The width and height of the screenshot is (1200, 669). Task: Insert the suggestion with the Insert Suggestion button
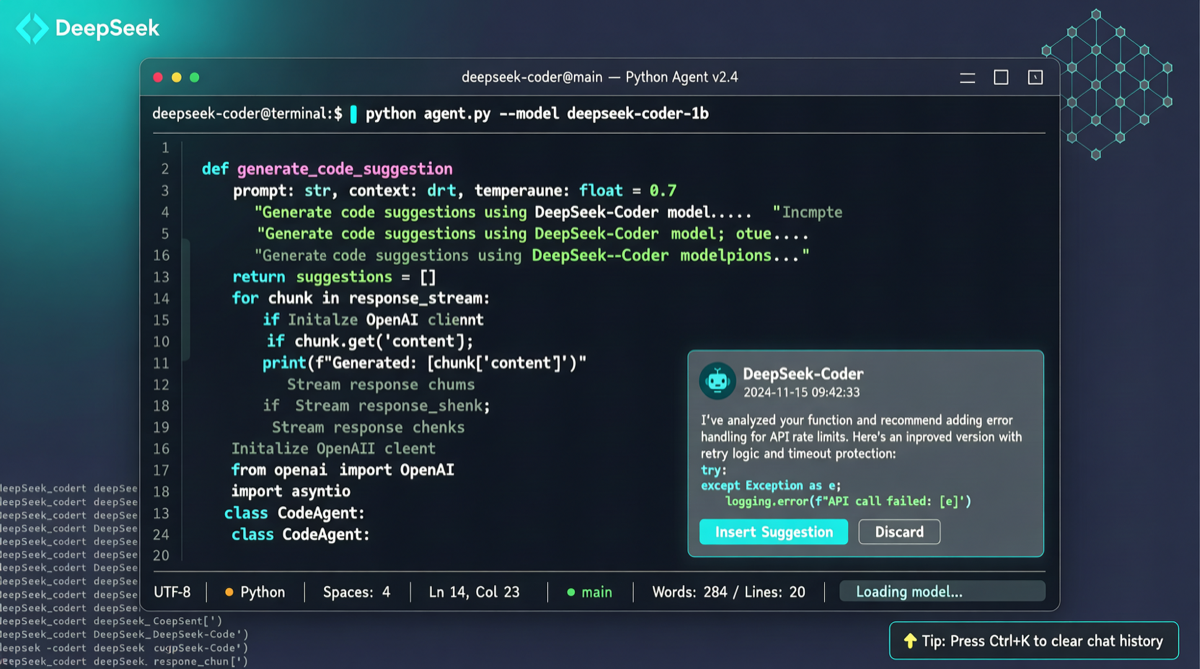pos(773,532)
